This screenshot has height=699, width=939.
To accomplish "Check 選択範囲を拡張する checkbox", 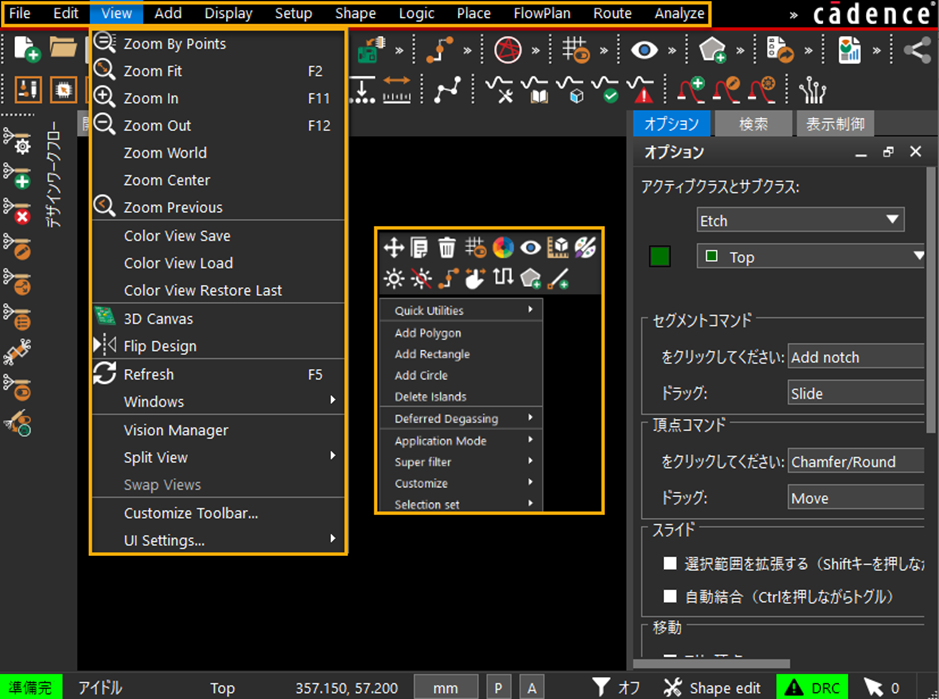I will pyautogui.click(x=670, y=564).
